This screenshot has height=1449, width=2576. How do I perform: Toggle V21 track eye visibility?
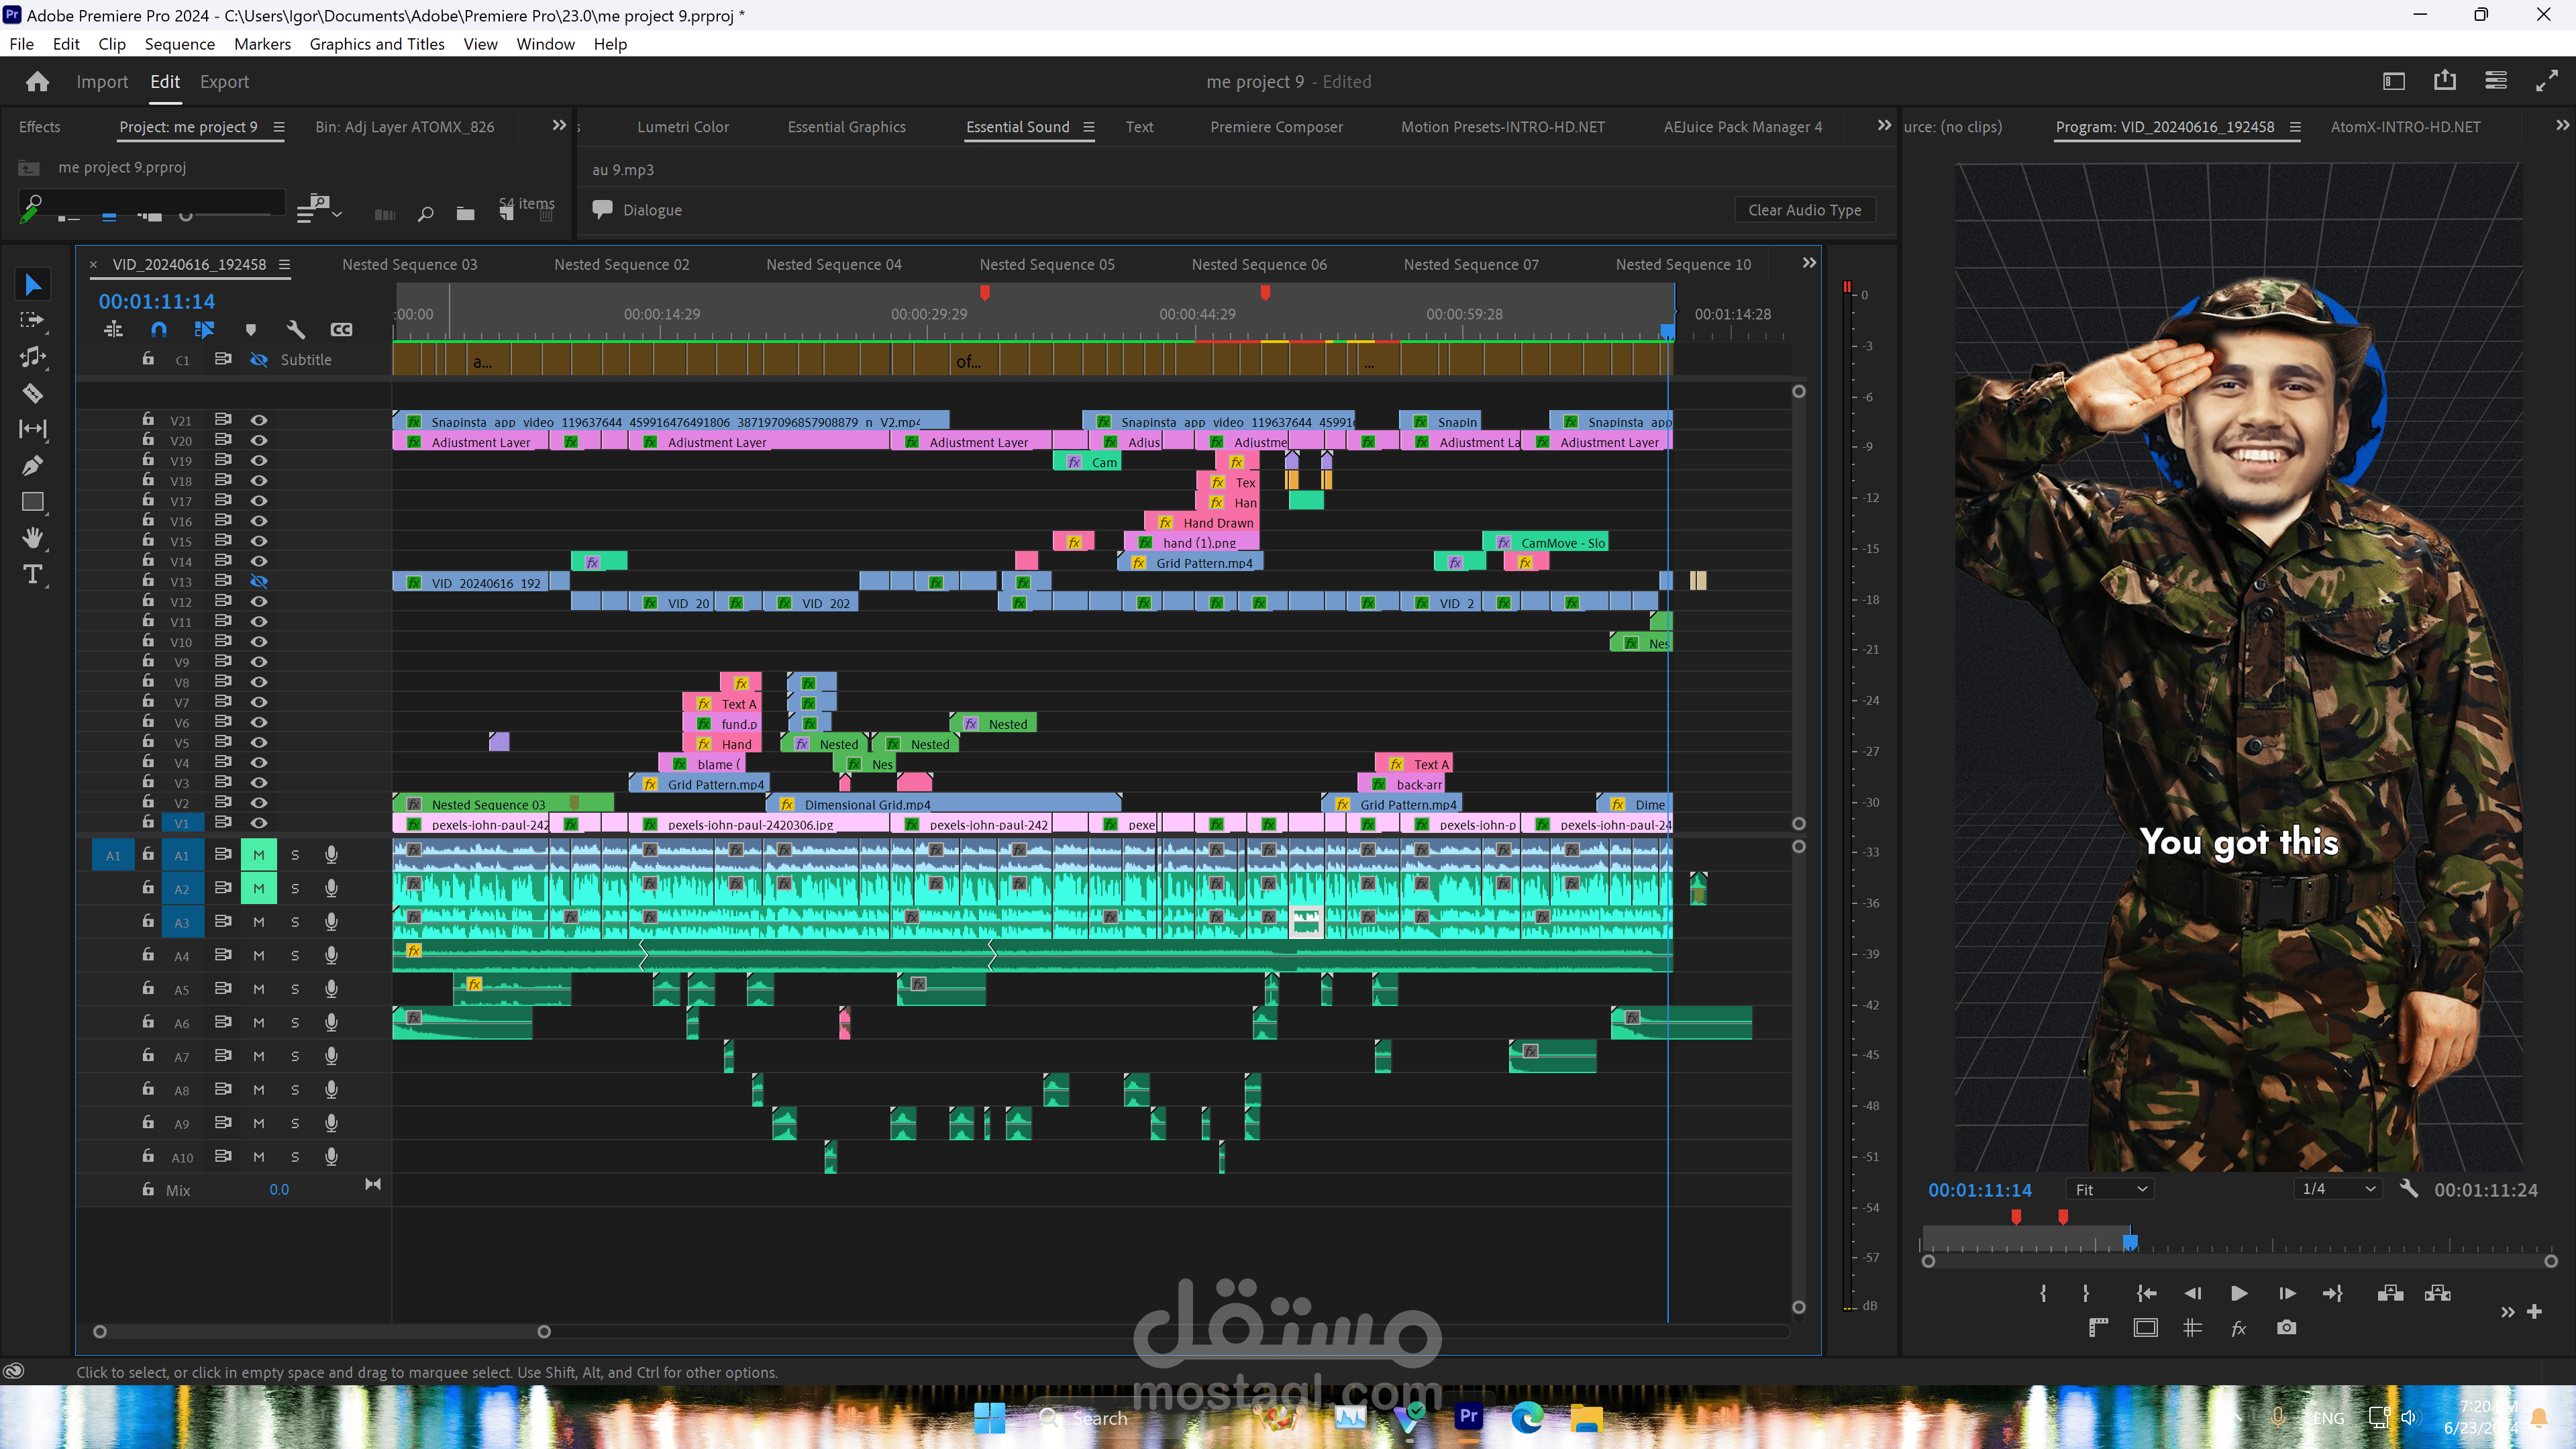tap(259, 420)
